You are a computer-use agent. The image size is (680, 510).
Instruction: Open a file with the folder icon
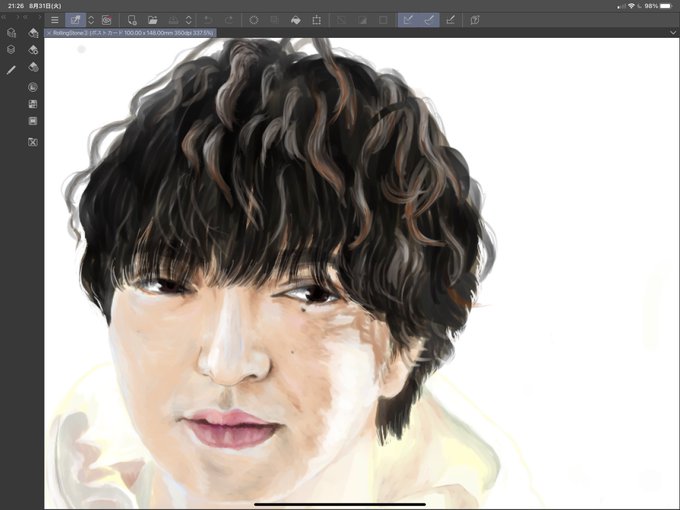(x=153, y=20)
